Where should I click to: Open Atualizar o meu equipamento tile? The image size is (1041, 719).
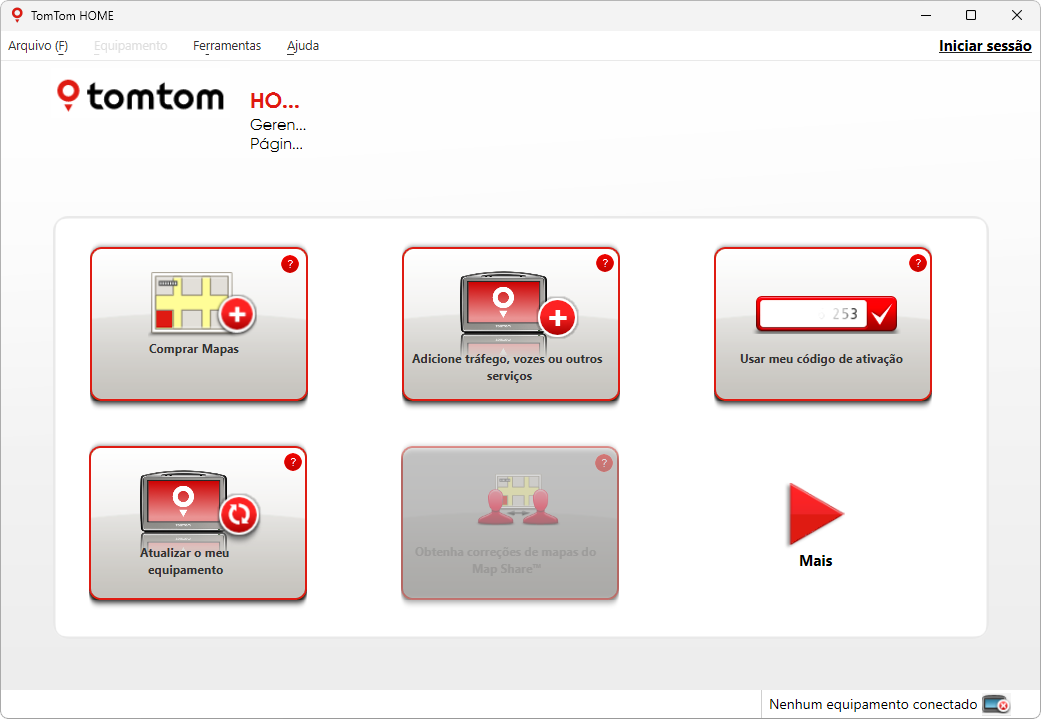coord(198,523)
